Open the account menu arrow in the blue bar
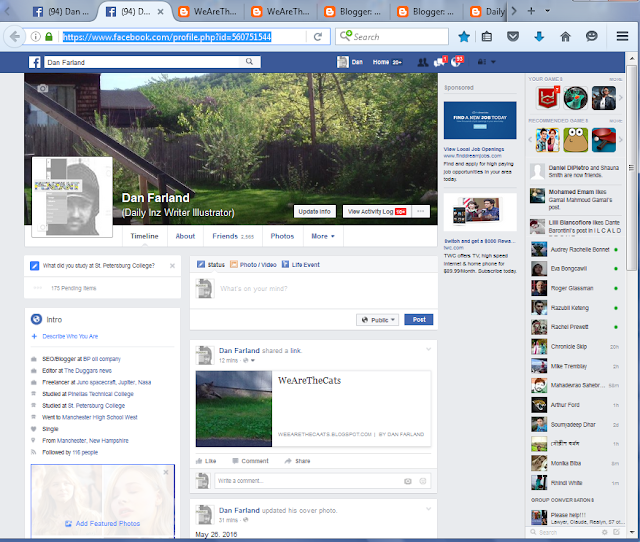 click(x=493, y=62)
